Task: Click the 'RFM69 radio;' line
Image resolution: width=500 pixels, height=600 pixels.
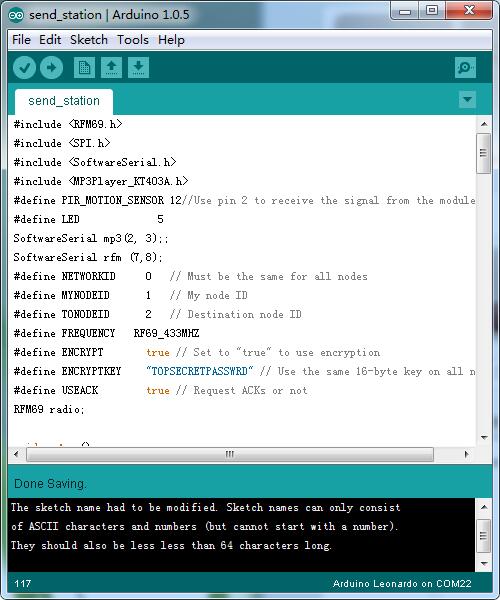Action: (49, 409)
